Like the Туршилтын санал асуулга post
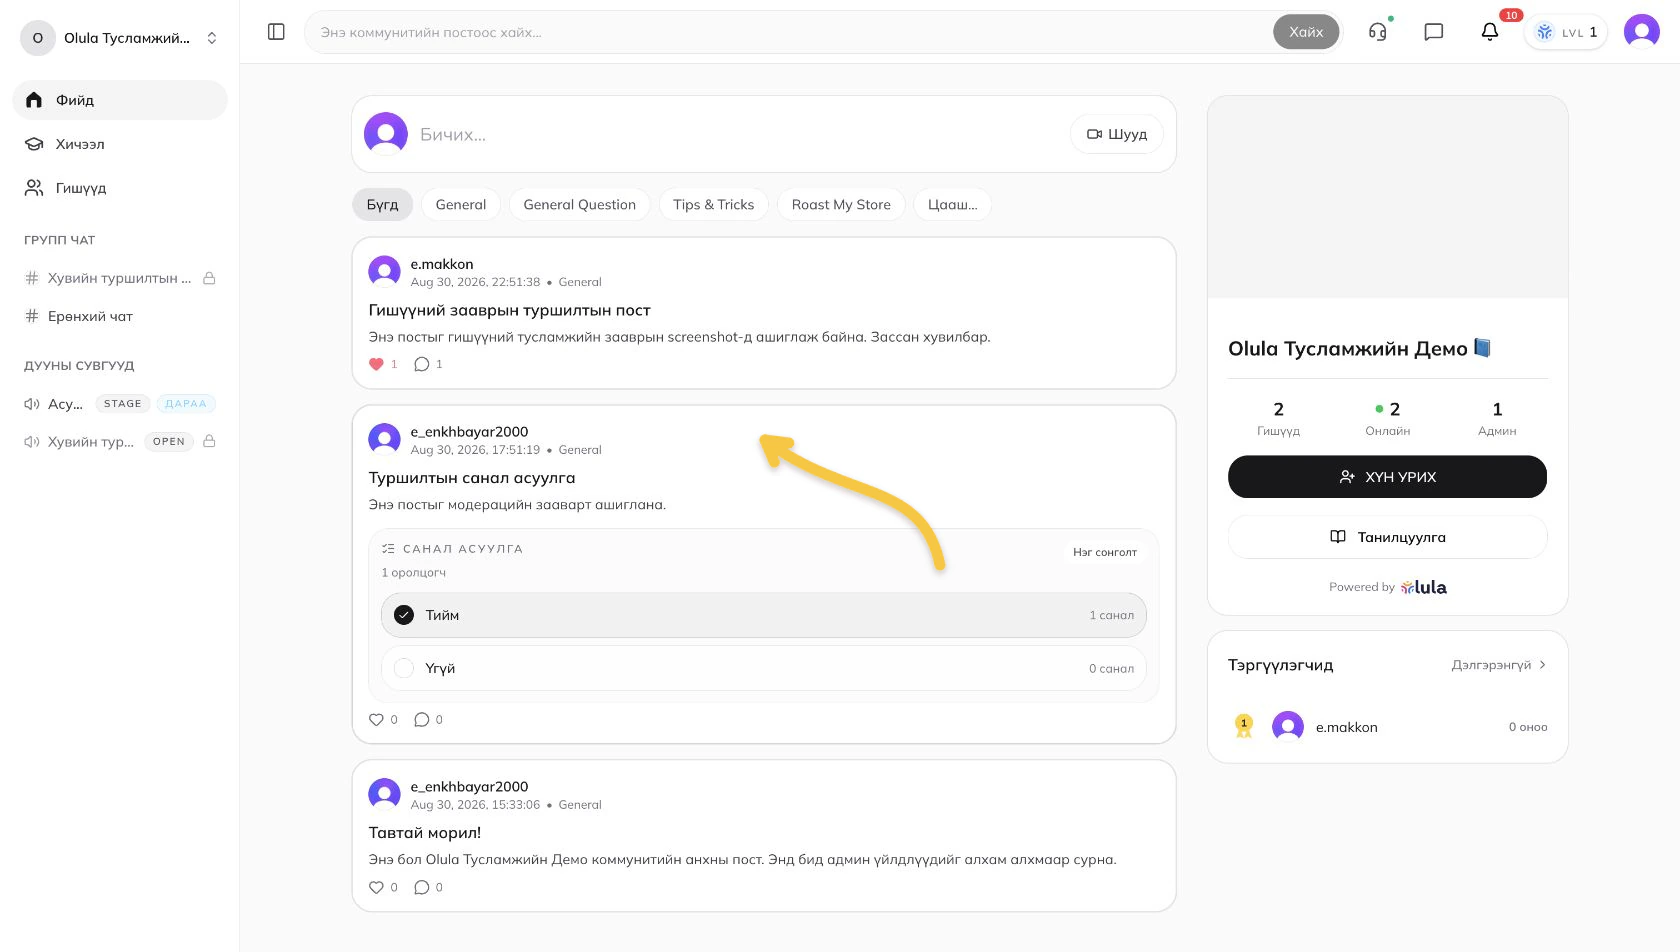1680x952 pixels. pyautogui.click(x=377, y=719)
